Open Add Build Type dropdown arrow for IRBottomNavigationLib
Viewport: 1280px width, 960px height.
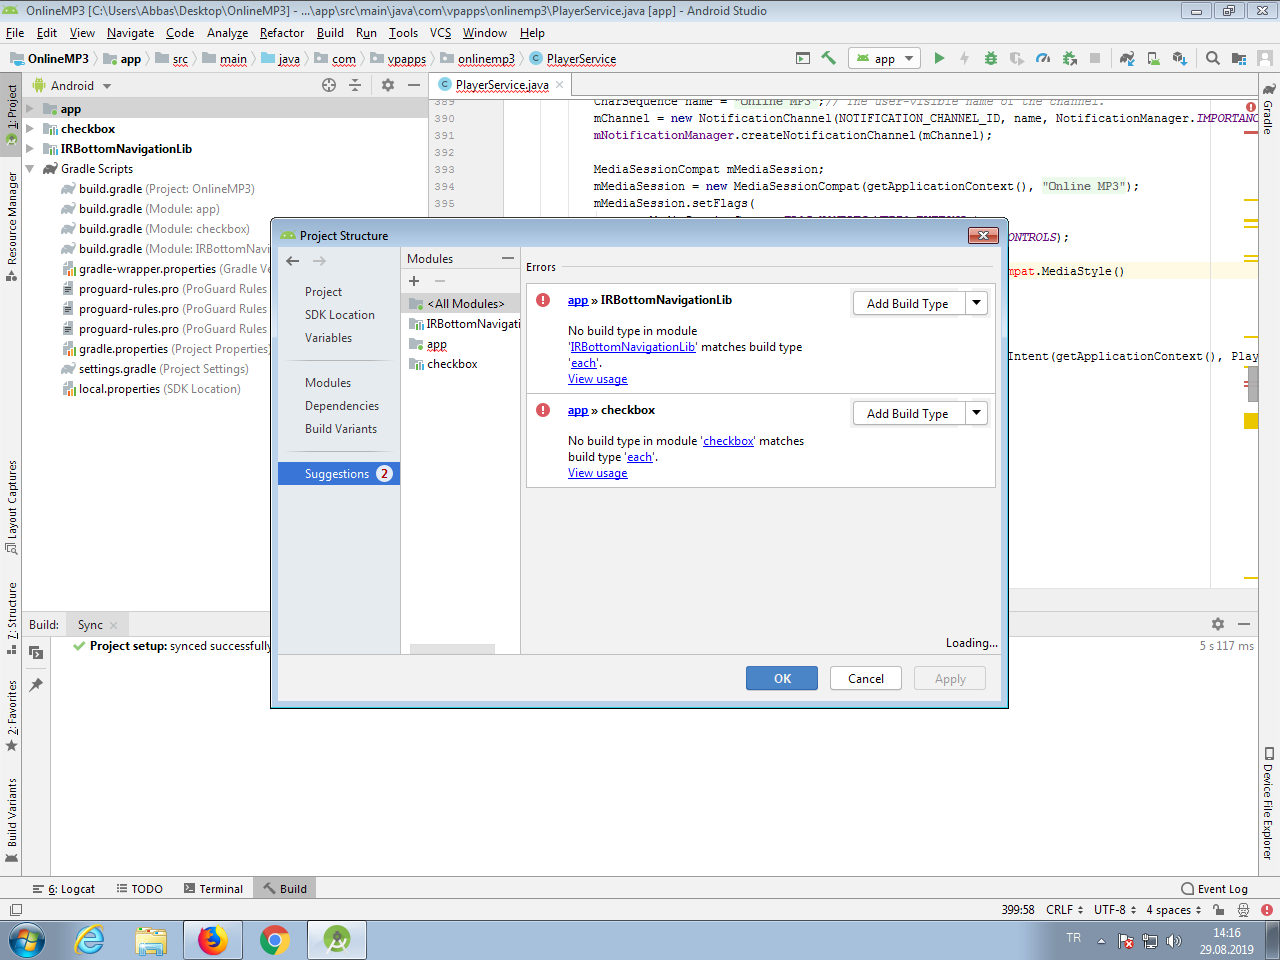977,302
